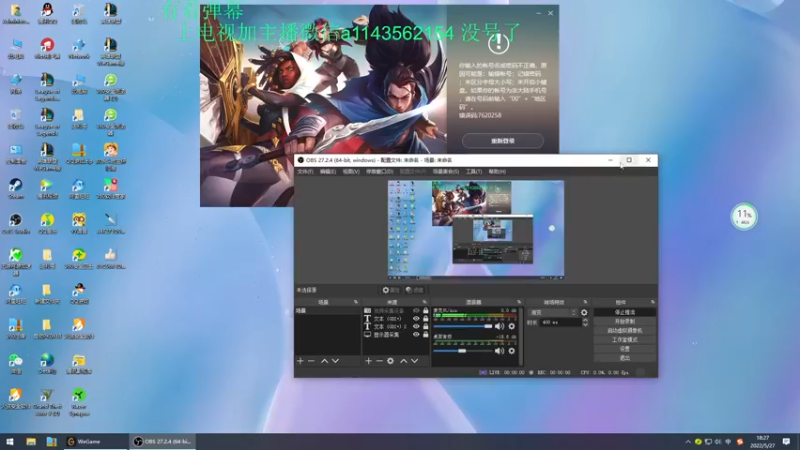800x450 pixels.
Task: Mute the 桌面音频 audio channel
Action: coord(499,351)
